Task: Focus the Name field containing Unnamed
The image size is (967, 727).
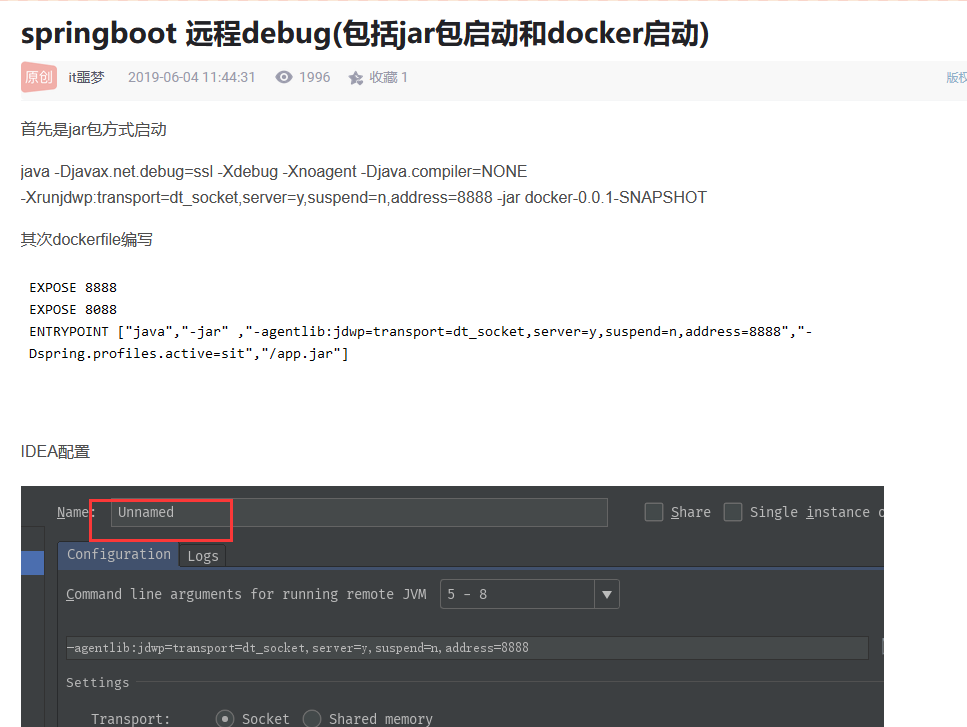Action: coord(359,512)
